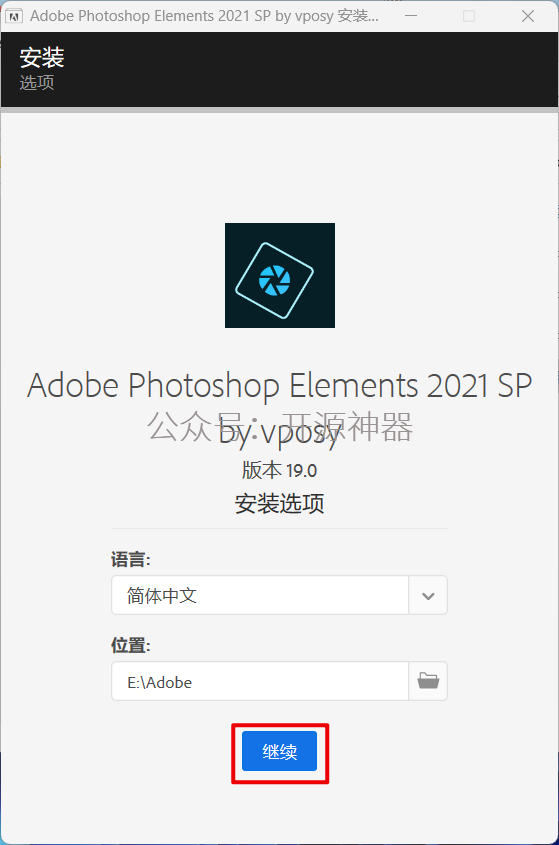Click the 位置 label
Screen dimensions: 559x845
pos(131,645)
